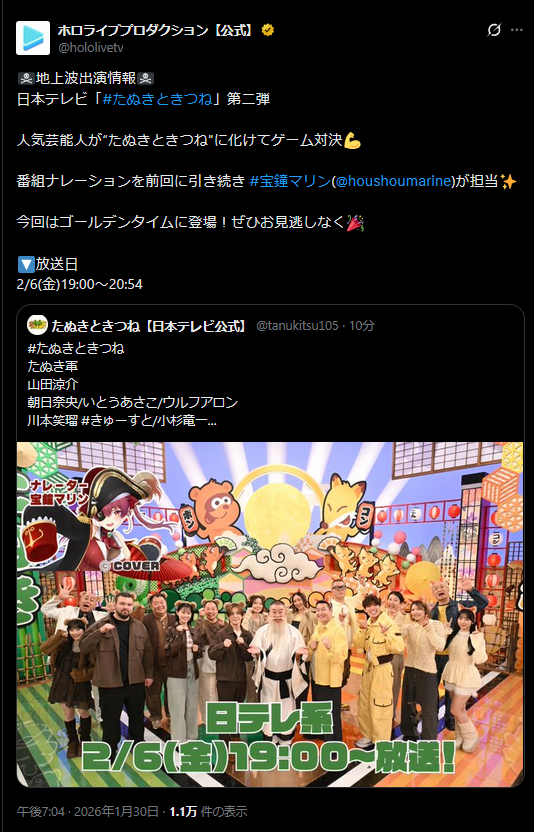Click the @hololivetv handle
This screenshot has height=832, width=534.
click(x=91, y=48)
